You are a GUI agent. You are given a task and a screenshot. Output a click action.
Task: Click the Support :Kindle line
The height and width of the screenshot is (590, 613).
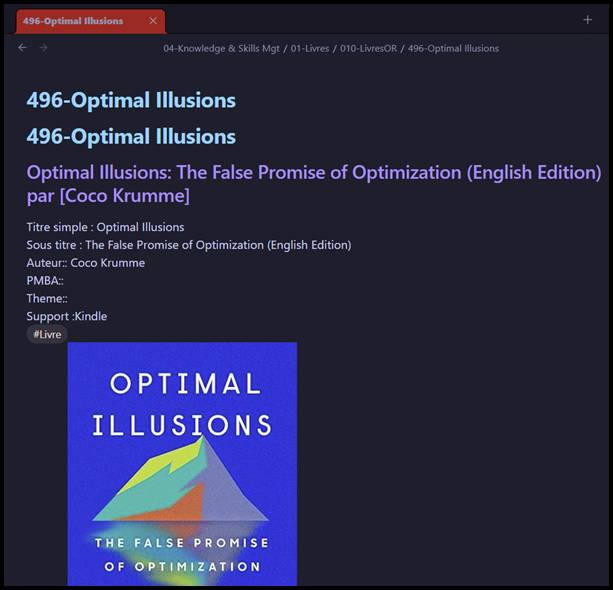67,316
